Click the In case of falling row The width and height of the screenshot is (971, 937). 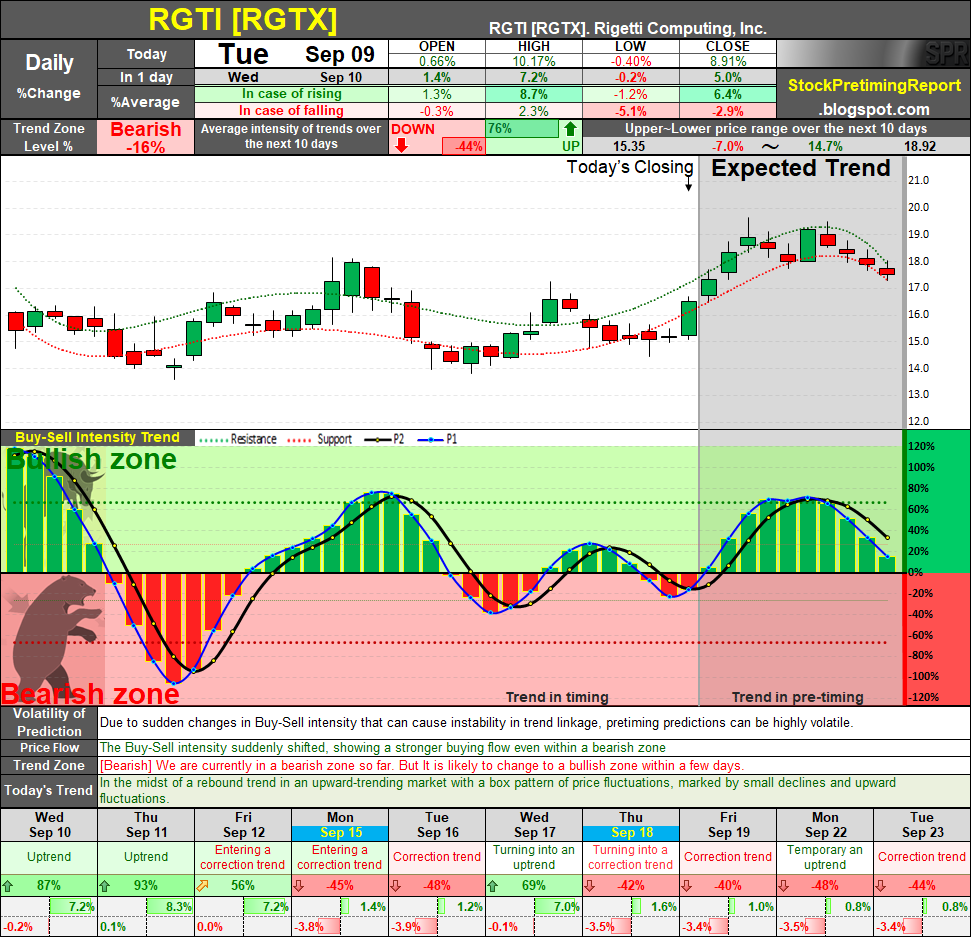pos(291,111)
